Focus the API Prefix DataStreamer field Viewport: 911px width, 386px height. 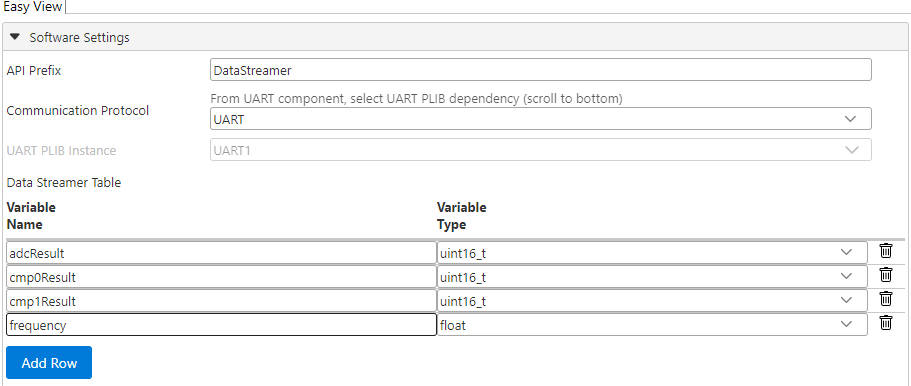pos(540,70)
